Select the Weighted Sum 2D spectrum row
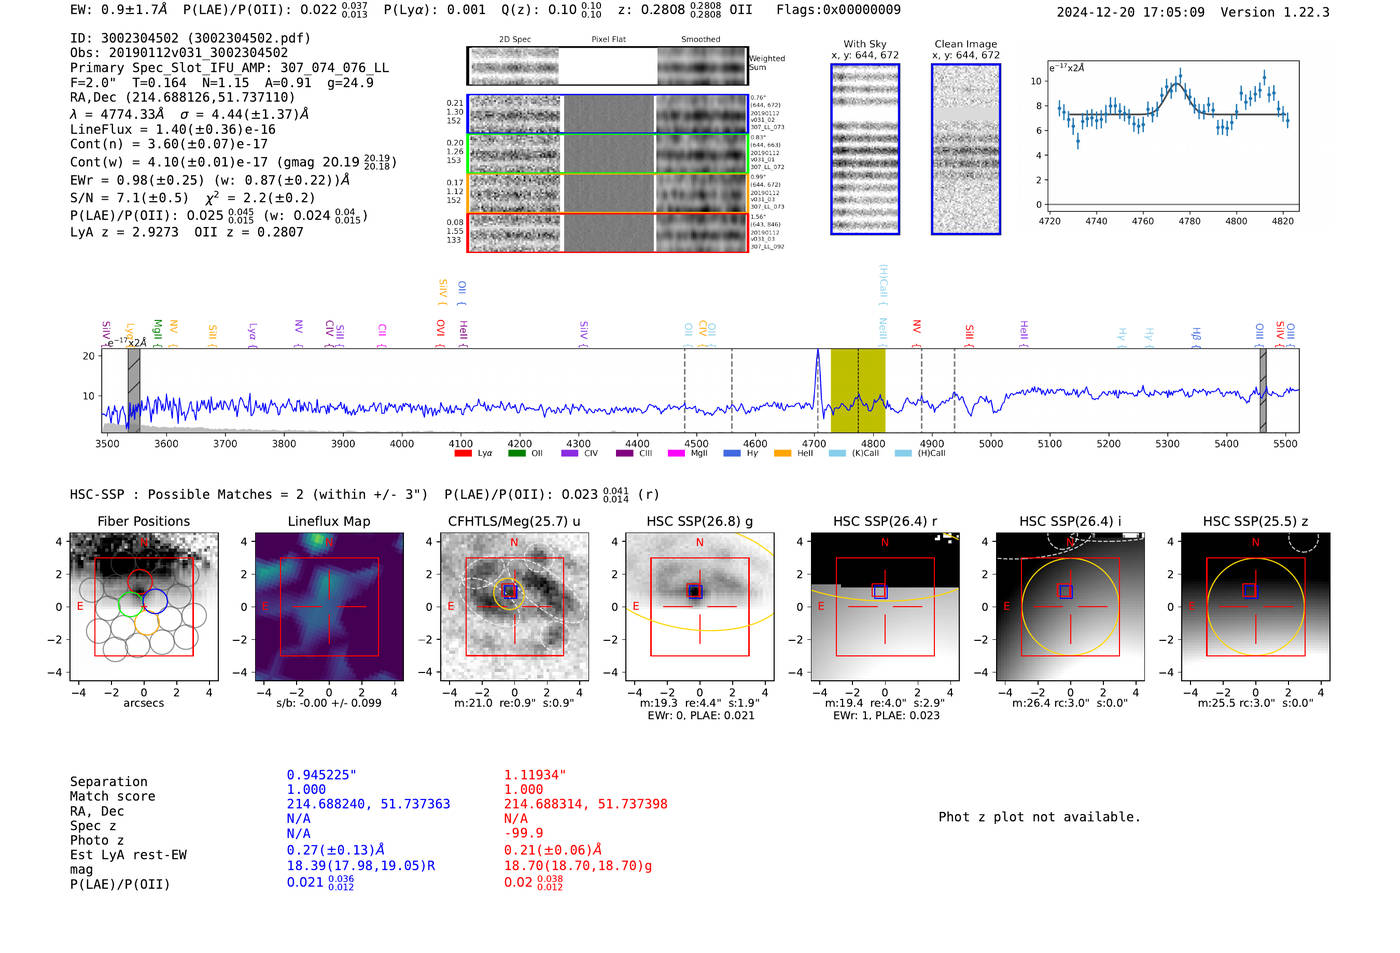Image resolution: width=1400 pixels, height=953 pixels. (607, 66)
